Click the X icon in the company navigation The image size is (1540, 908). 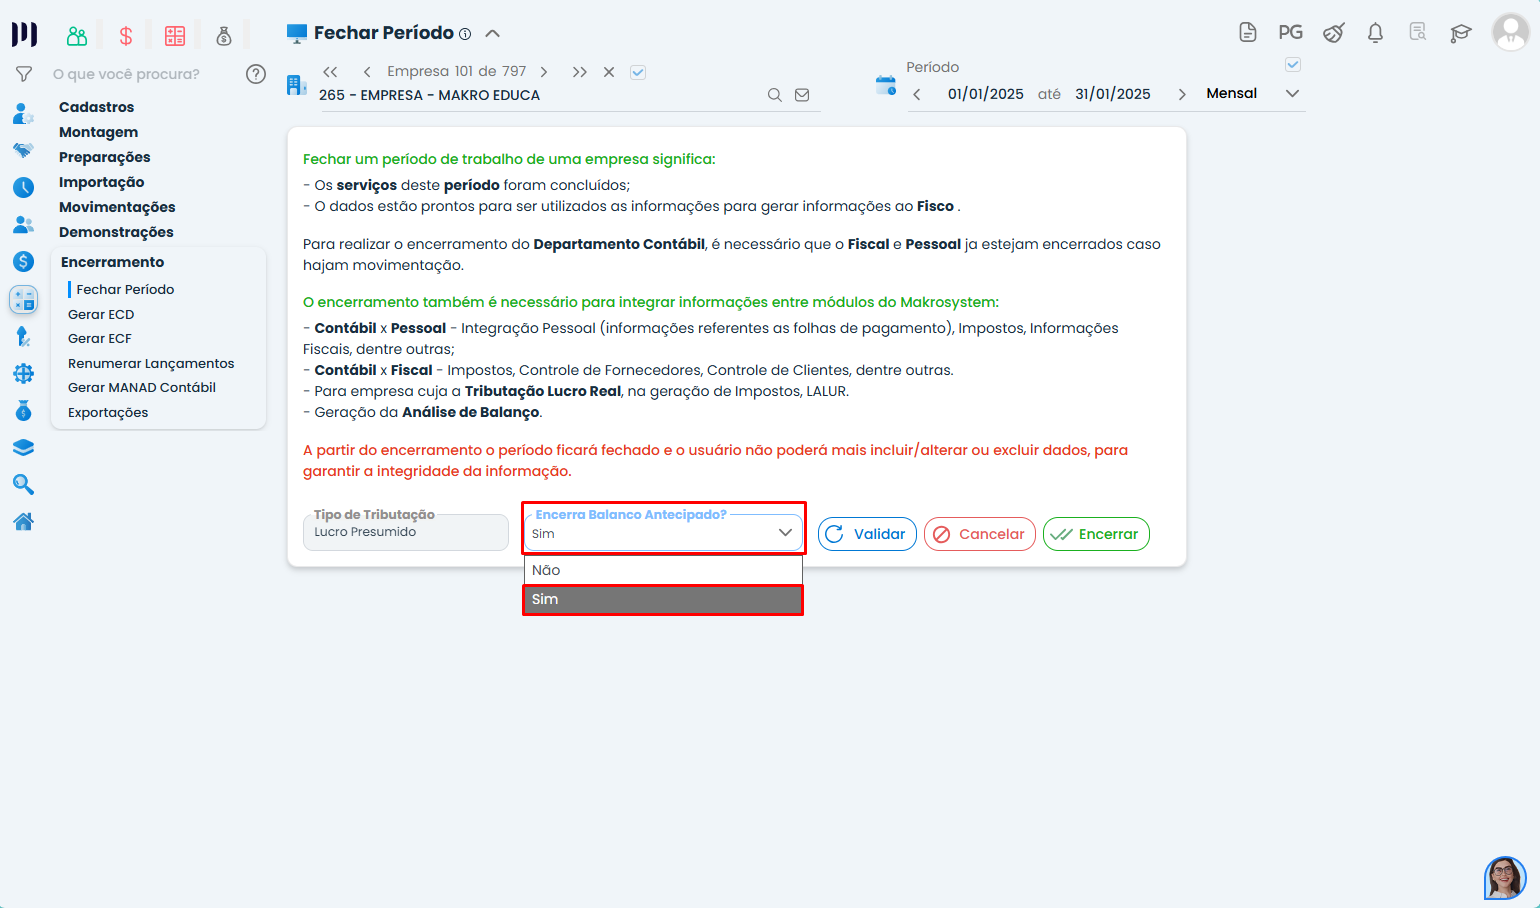[609, 72]
